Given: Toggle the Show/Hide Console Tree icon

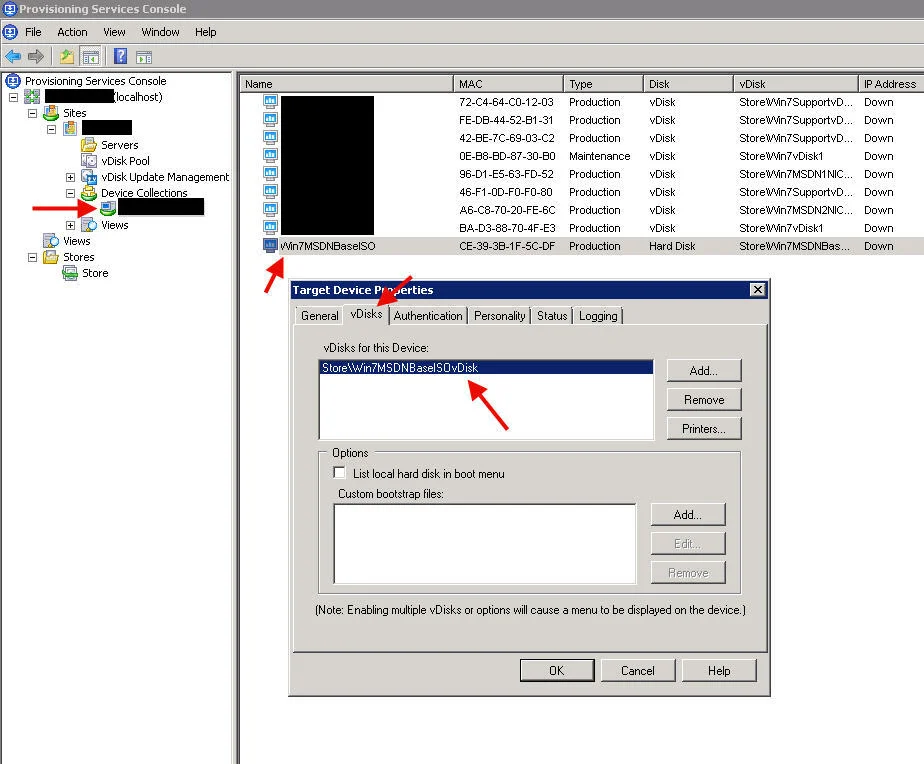Looking at the screenshot, I should pyautogui.click(x=91, y=57).
